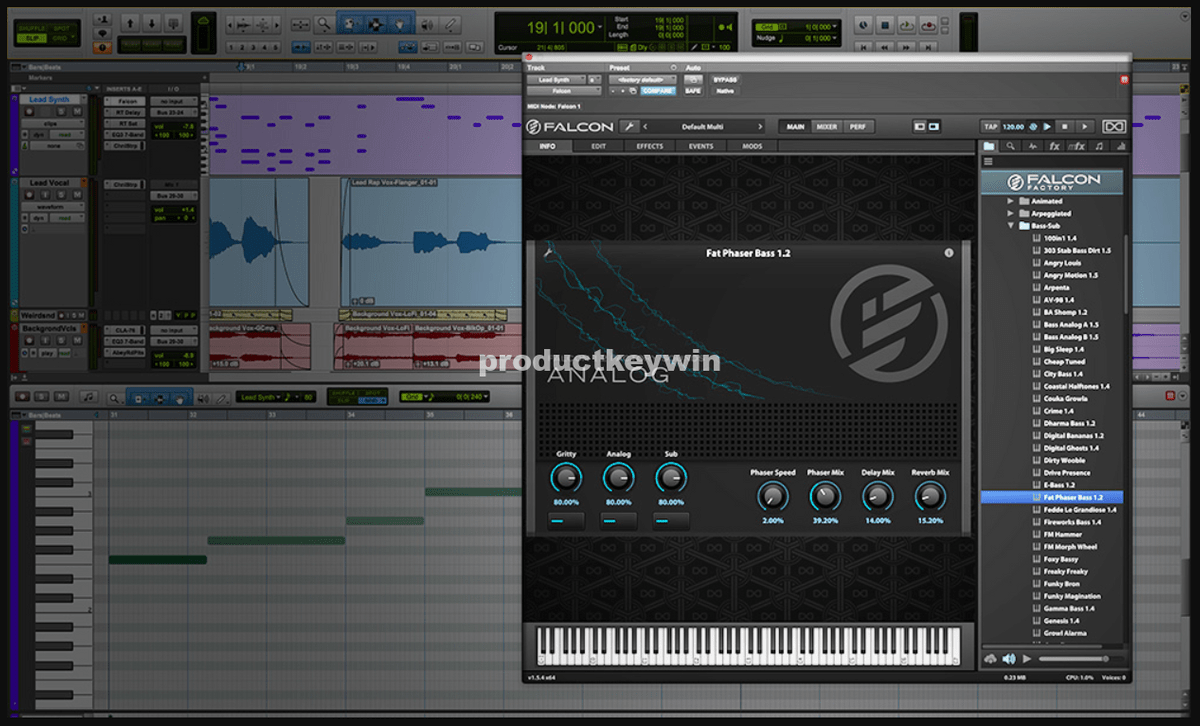Collapse the Bass-Sub folder
Image resolution: width=1200 pixels, height=726 pixels.
click(1010, 225)
